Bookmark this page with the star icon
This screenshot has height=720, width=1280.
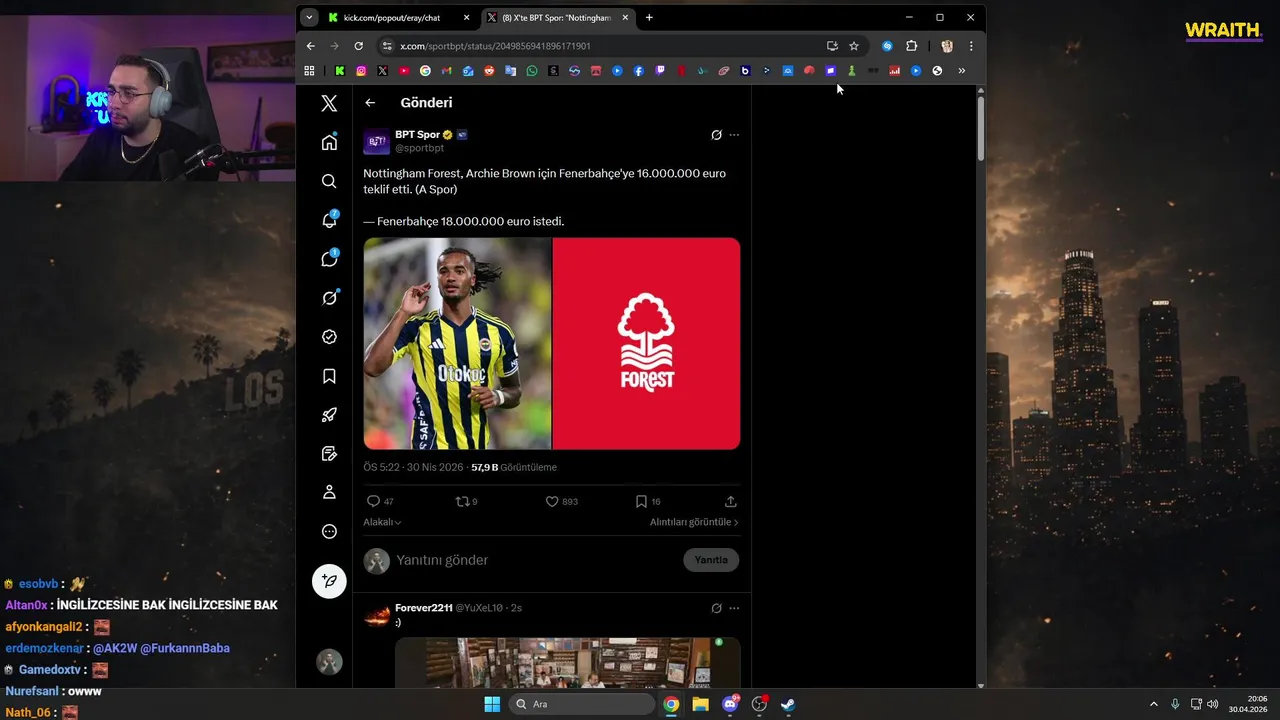click(x=854, y=46)
